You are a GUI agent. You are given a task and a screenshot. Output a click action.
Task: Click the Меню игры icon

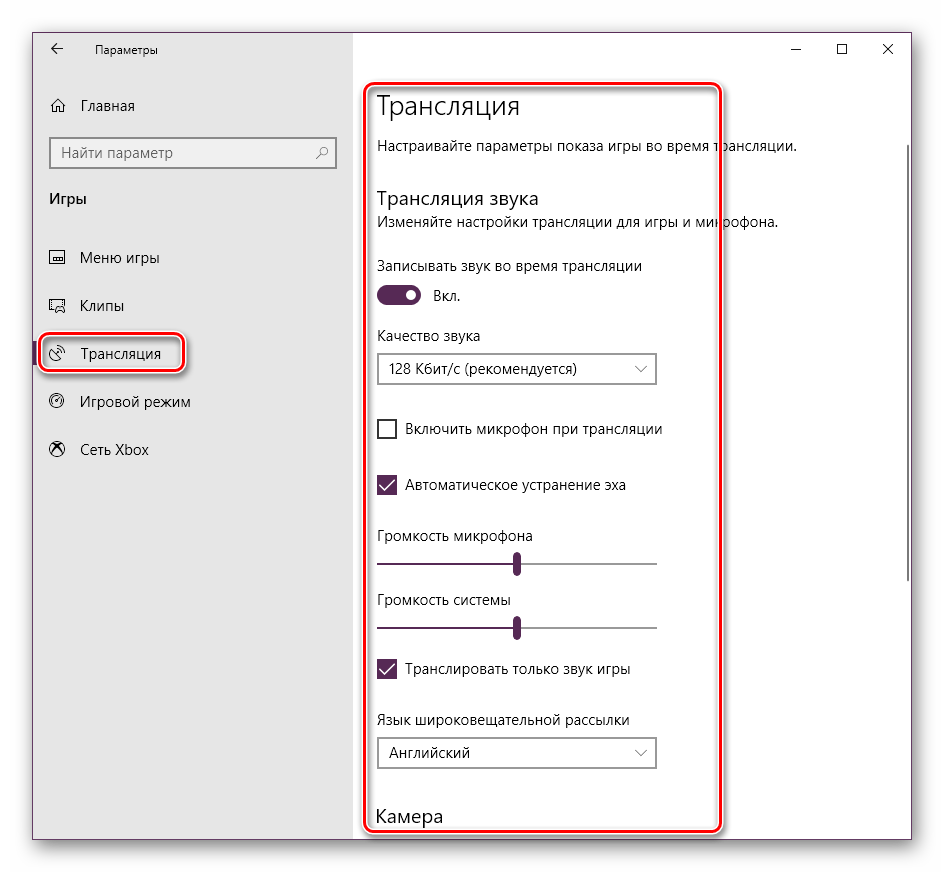point(58,258)
